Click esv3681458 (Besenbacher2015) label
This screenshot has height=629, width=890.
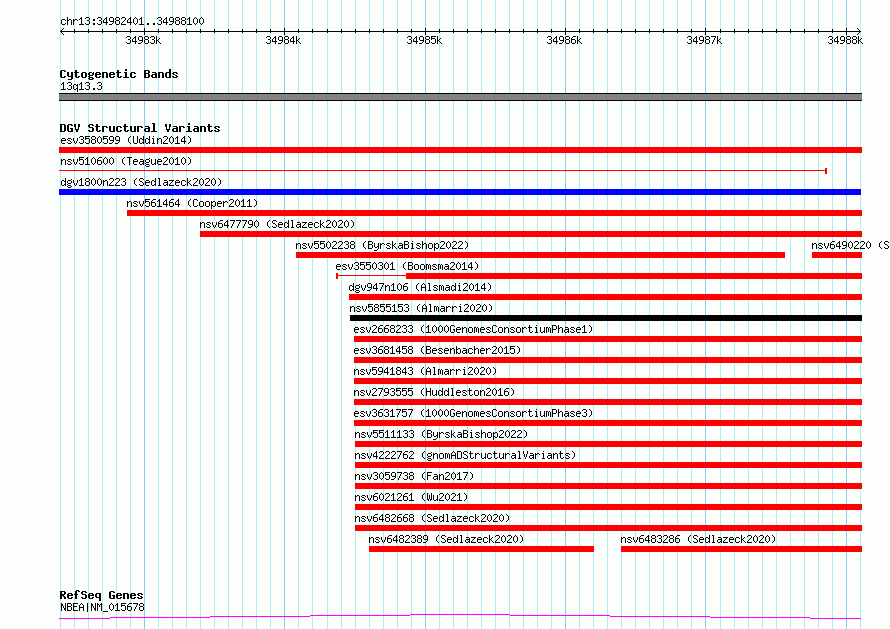coord(437,350)
